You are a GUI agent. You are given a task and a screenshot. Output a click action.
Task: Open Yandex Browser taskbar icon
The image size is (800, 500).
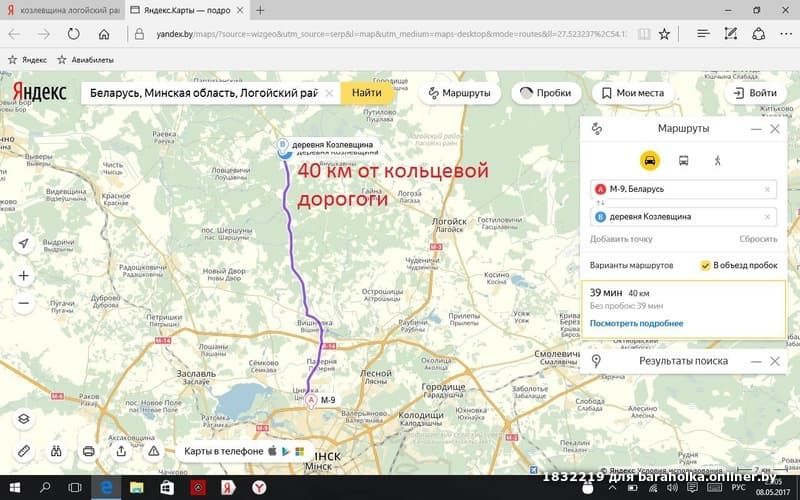coord(259,488)
